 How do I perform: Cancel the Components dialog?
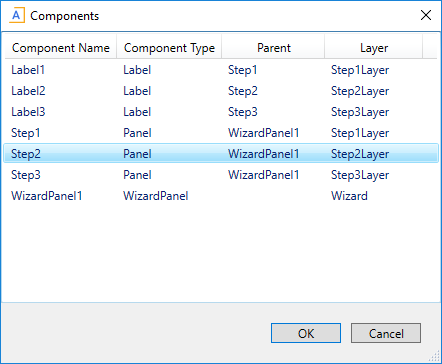[x=386, y=333]
